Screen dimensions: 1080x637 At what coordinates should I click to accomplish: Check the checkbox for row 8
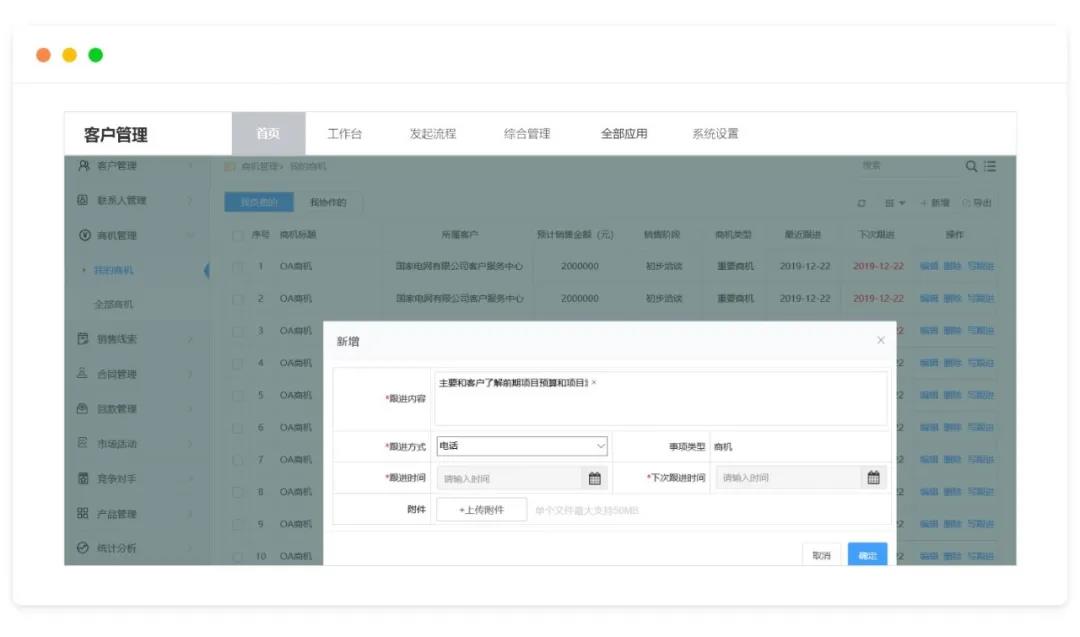point(238,492)
